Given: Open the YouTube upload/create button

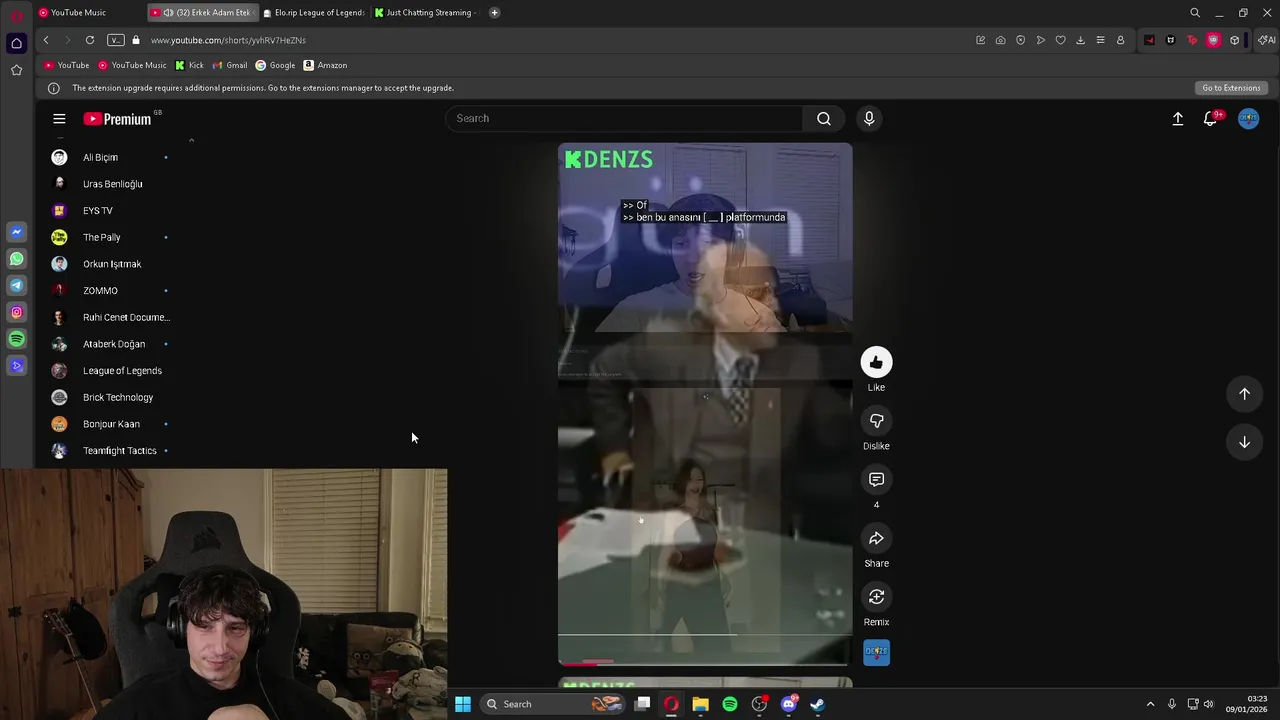Looking at the screenshot, I should tap(1178, 118).
